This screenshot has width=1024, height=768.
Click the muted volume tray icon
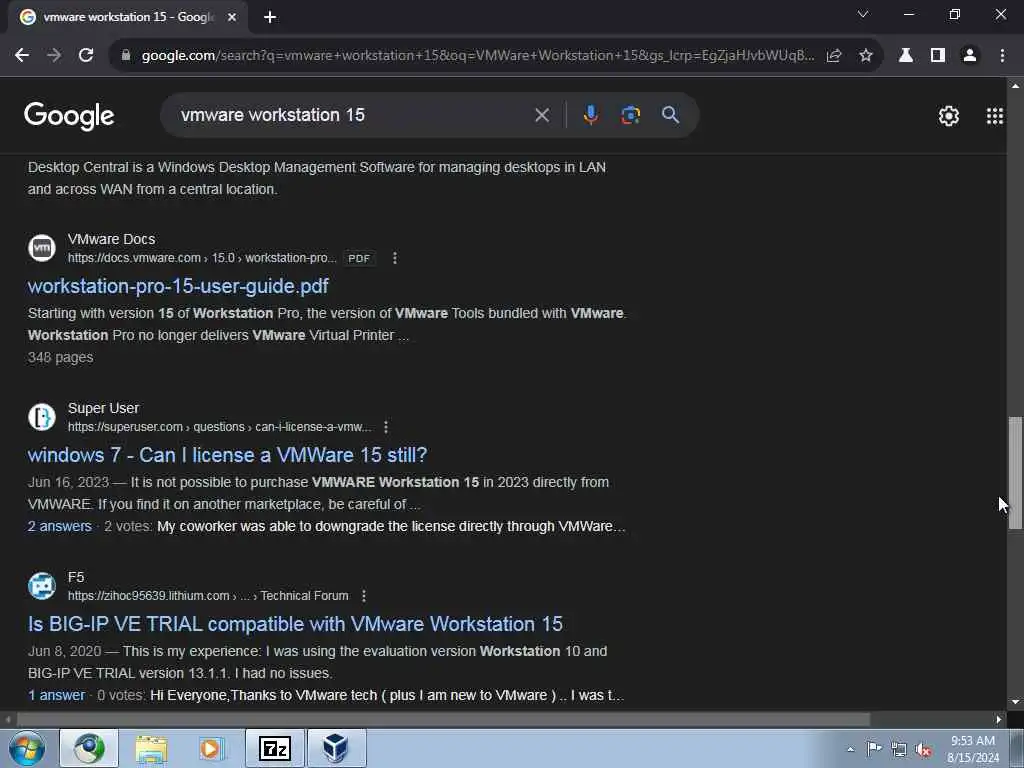tap(923, 750)
